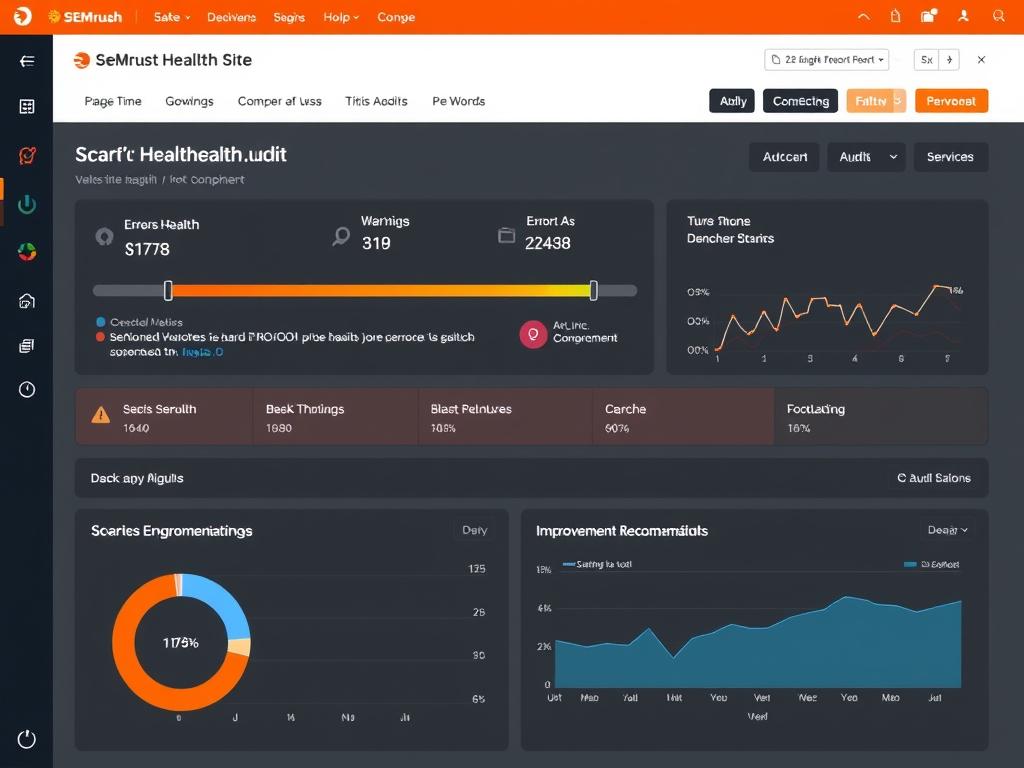Click the warning triangle on Secis Serulth
This screenshot has width=1024, height=768.
coord(101,415)
